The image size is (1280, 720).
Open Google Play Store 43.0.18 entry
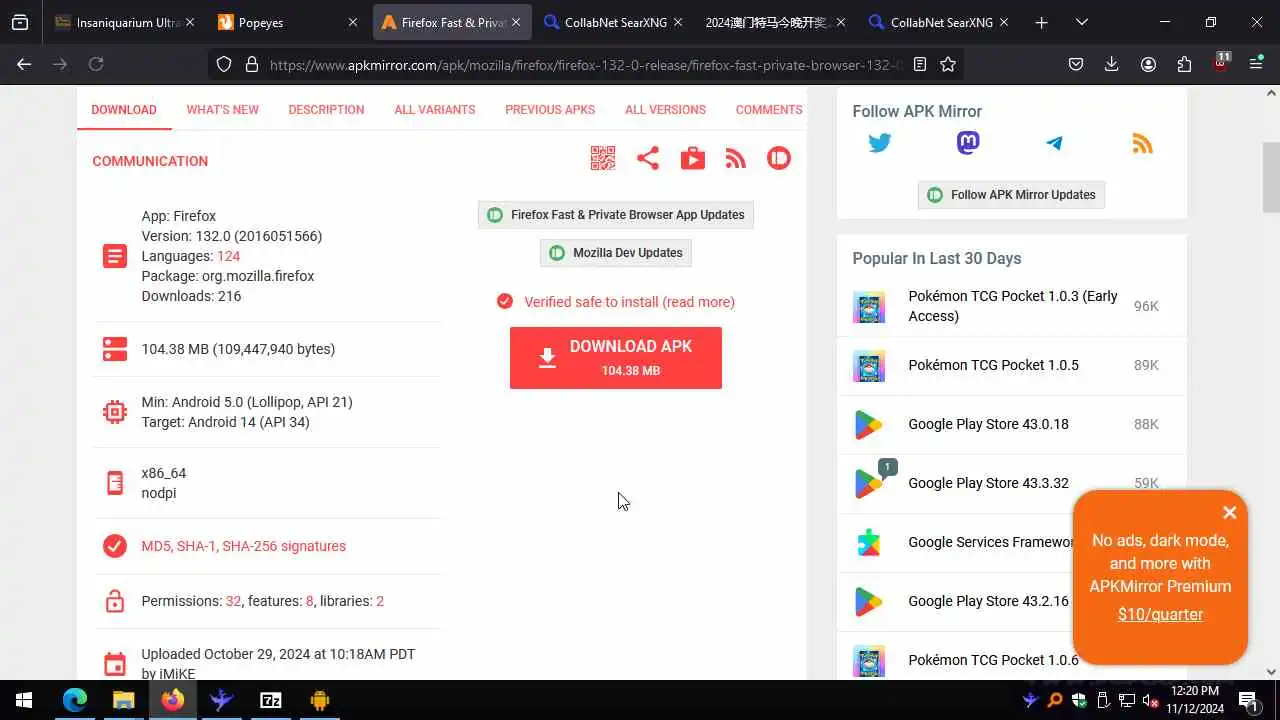tap(988, 424)
